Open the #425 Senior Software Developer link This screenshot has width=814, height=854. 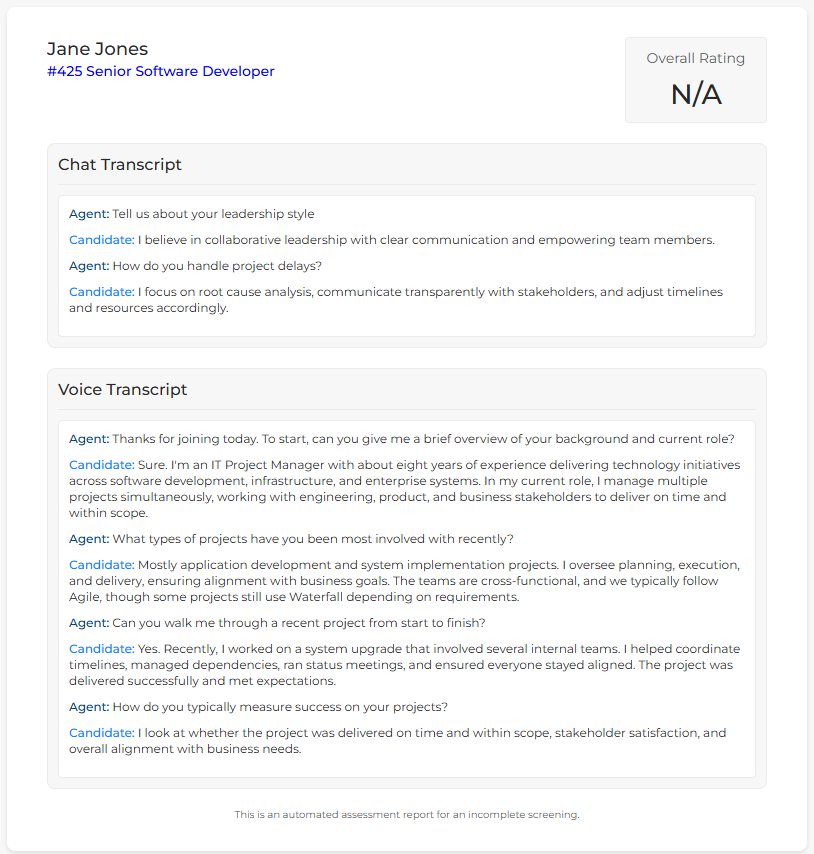coord(160,71)
